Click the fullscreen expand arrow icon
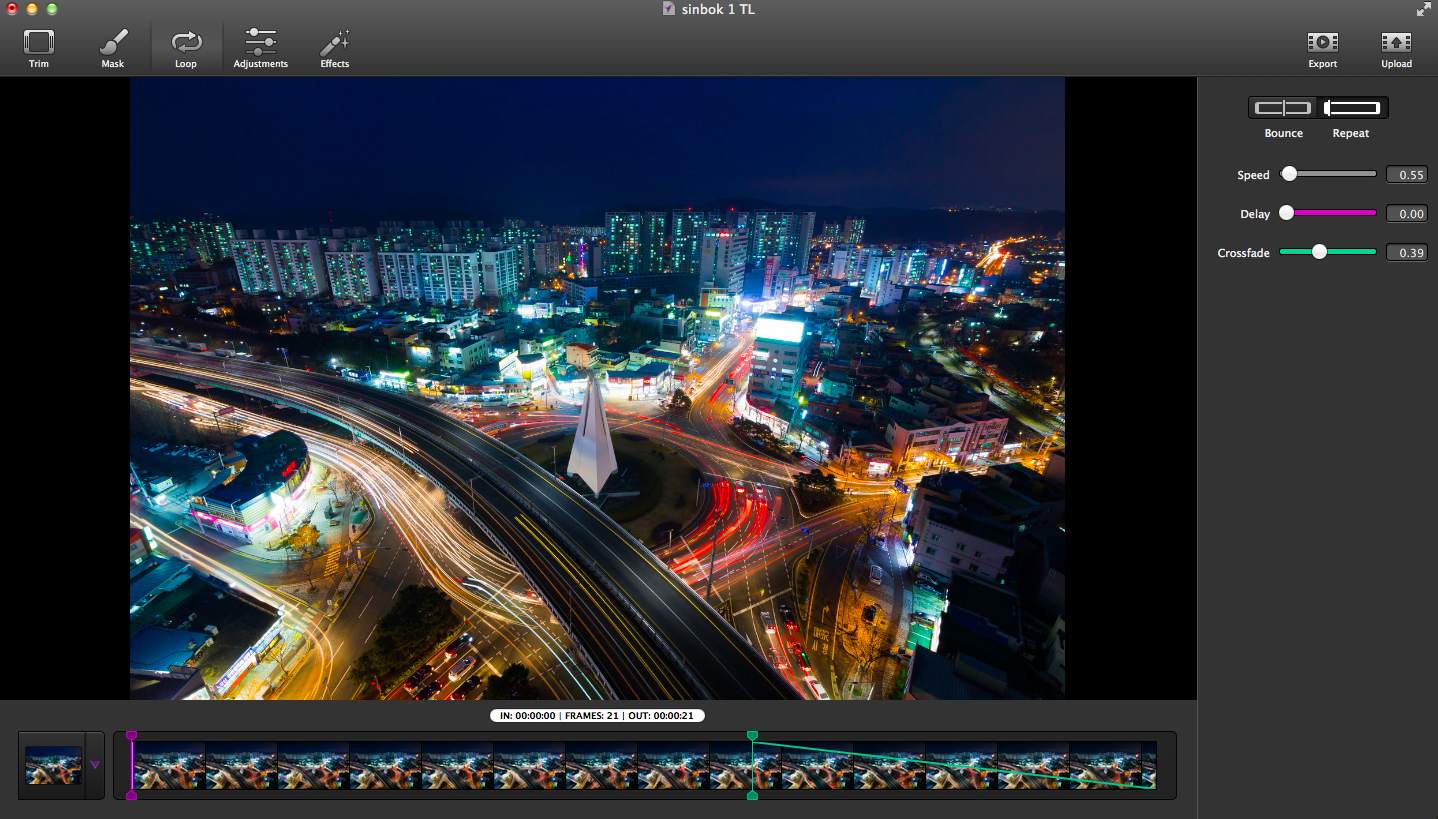 pos(1422,10)
